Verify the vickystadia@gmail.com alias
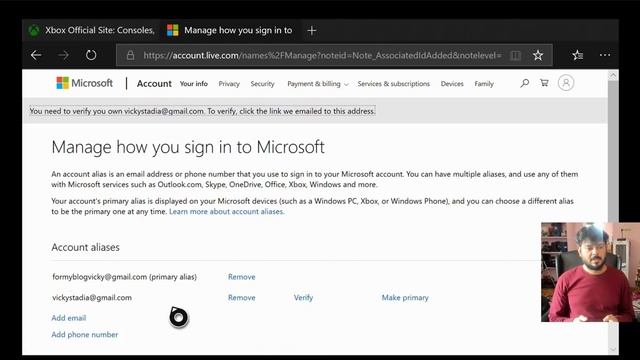This screenshot has height=360, width=640. (303, 298)
